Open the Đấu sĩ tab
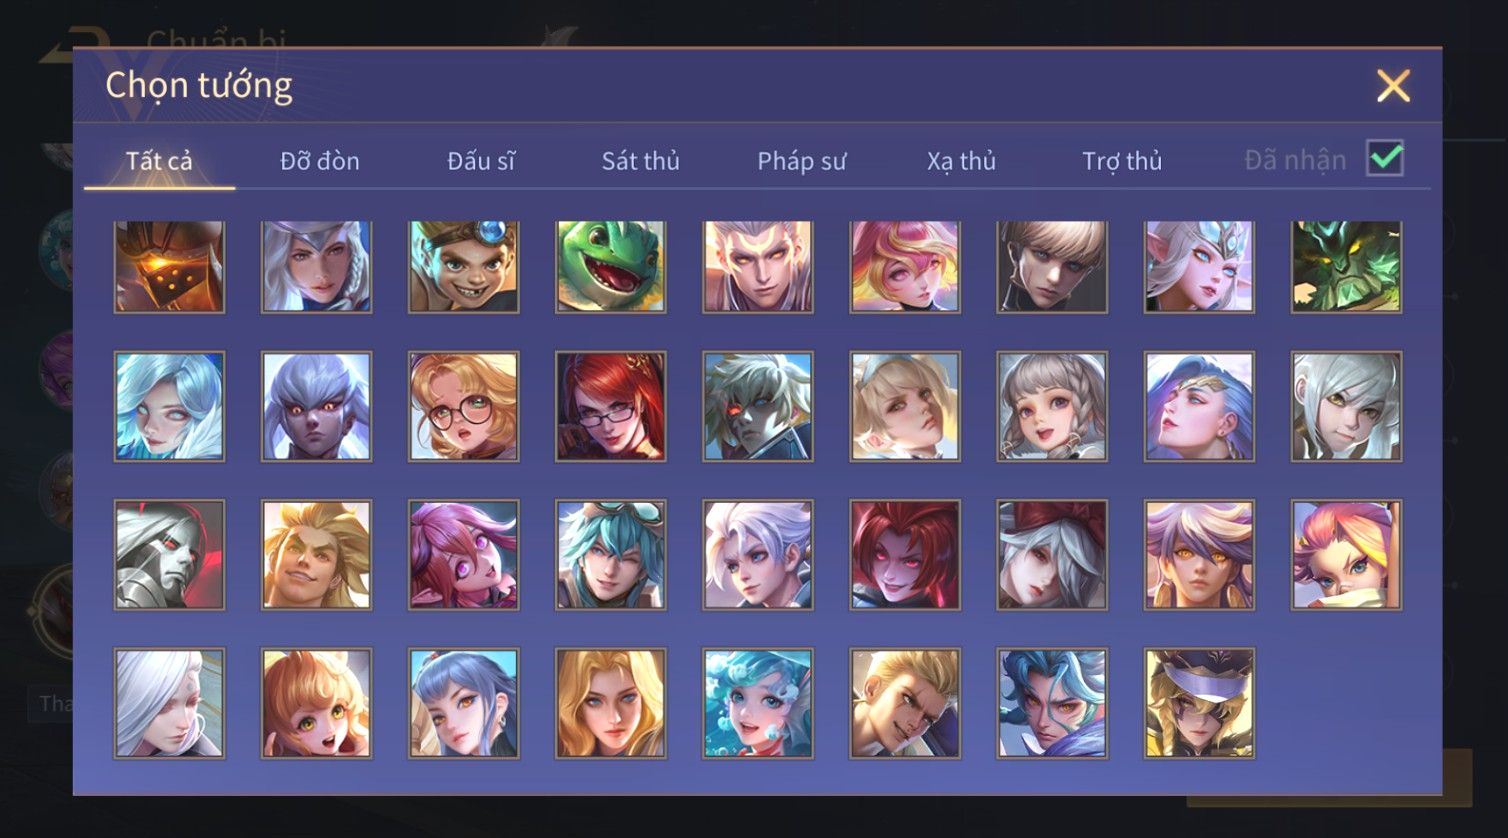The image size is (1508, 838). coord(481,161)
